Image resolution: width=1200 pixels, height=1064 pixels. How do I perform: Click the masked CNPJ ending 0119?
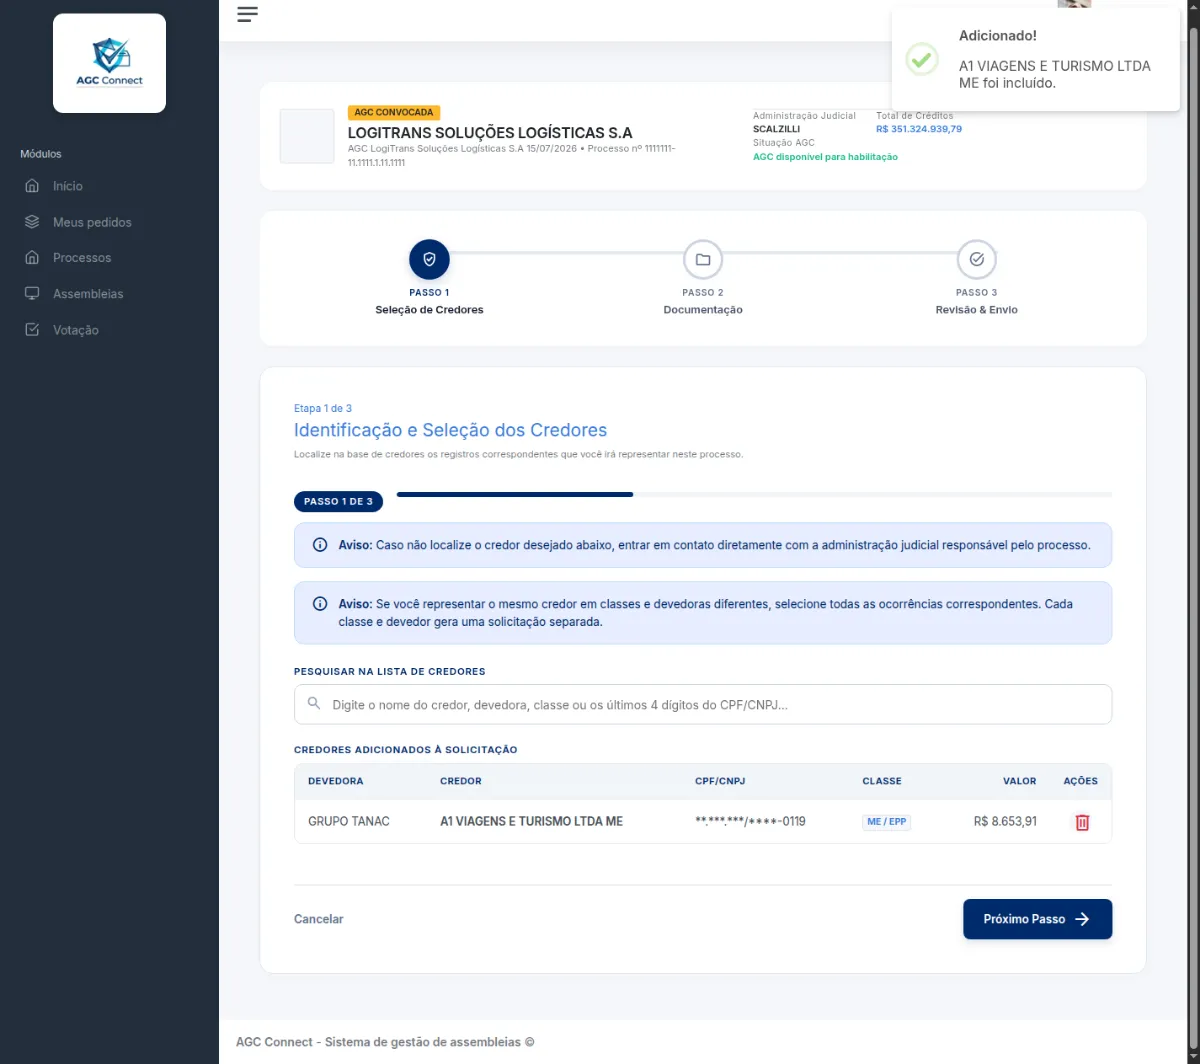point(750,821)
